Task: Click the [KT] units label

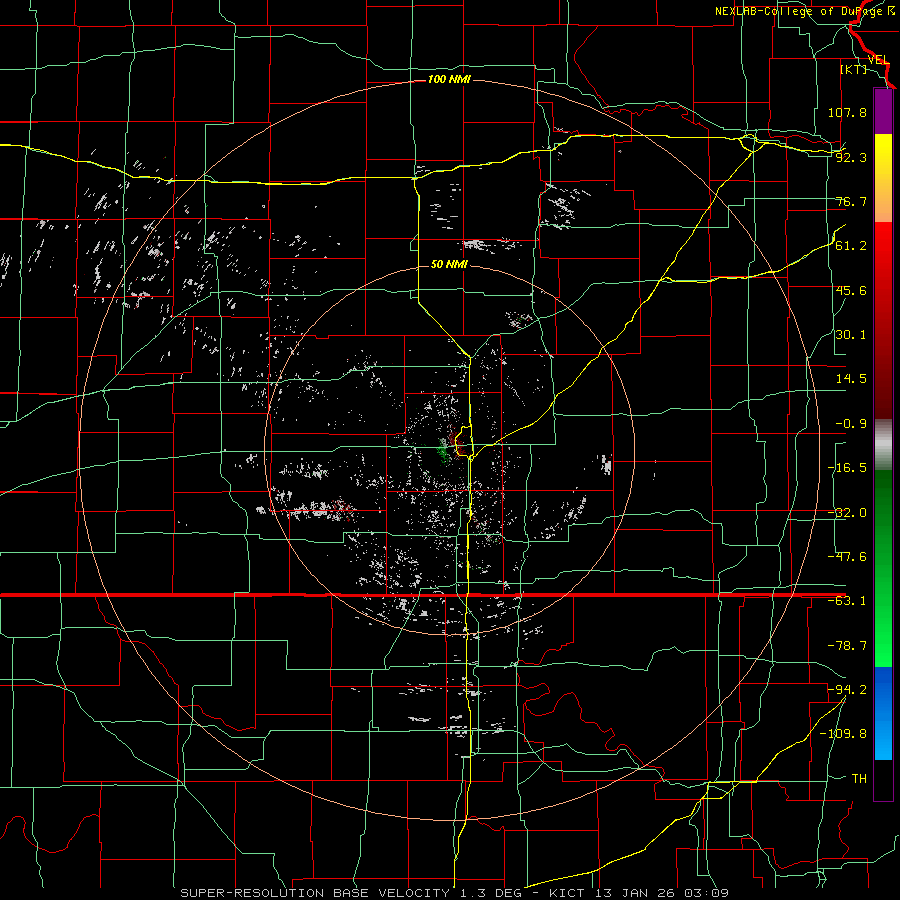Action: pyautogui.click(x=854, y=69)
